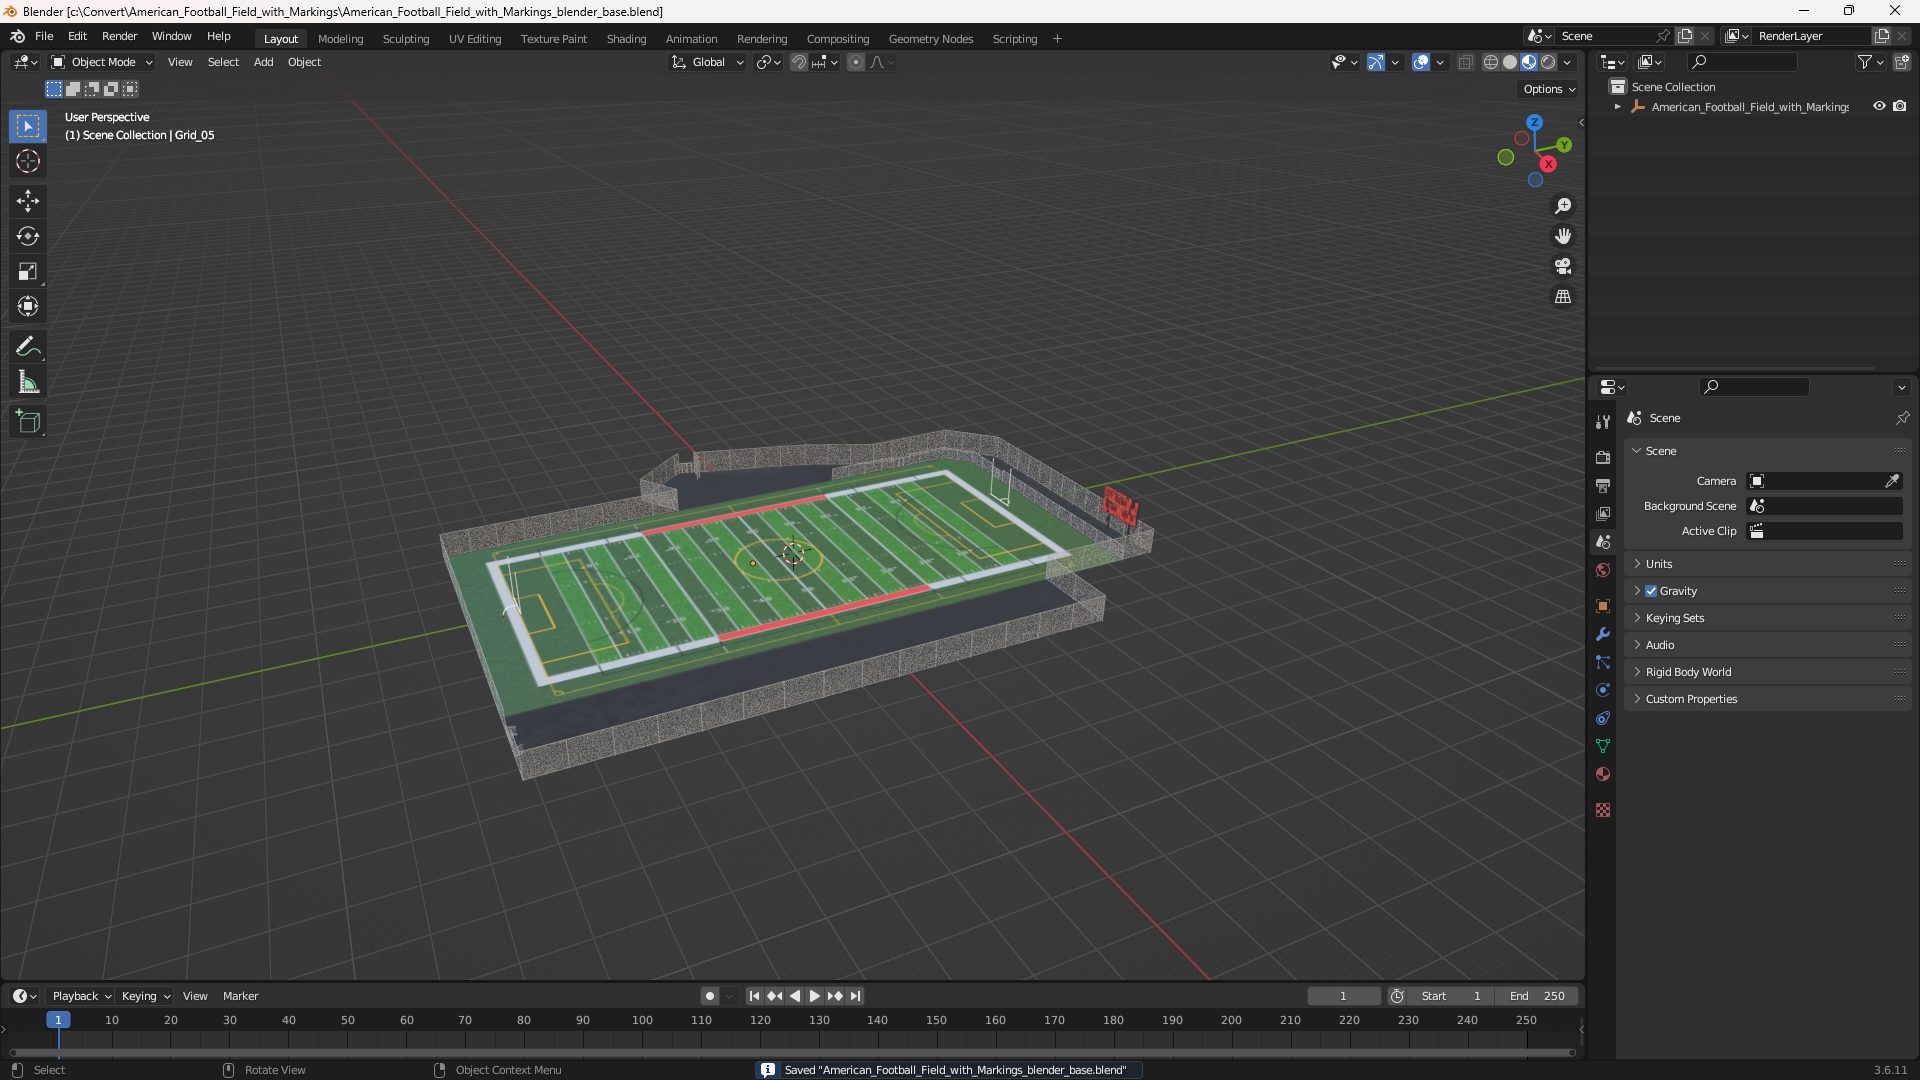Open the World properties tab
1920x1080 pixels.
(1603, 570)
